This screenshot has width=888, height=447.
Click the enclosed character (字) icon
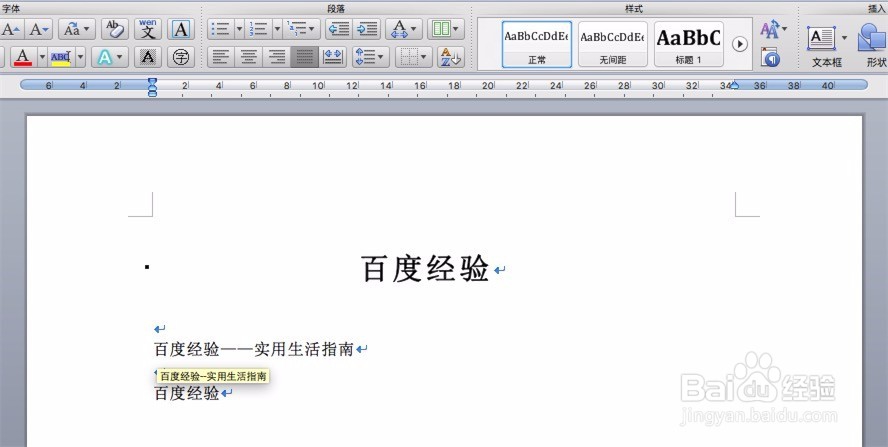[x=181, y=57]
